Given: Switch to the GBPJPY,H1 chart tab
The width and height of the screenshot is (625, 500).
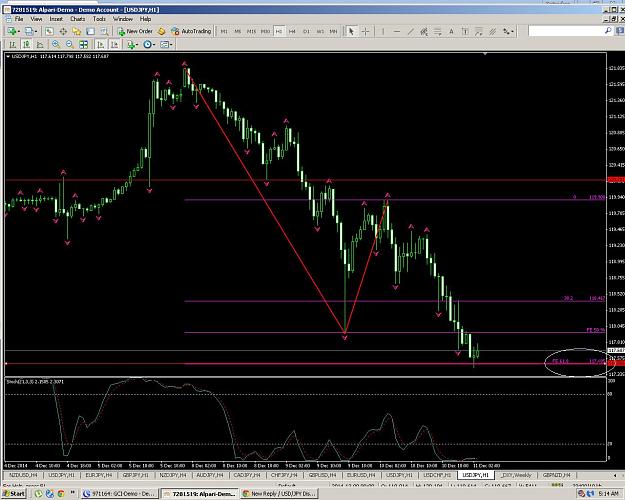Looking at the screenshot, I should tap(136, 475).
